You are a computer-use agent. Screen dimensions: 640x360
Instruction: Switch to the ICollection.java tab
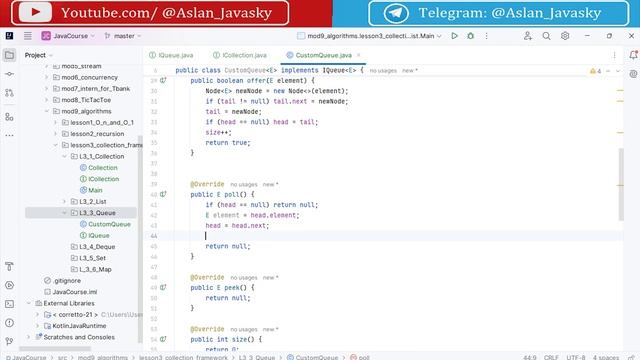pyautogui.click(x=240, y=55)
